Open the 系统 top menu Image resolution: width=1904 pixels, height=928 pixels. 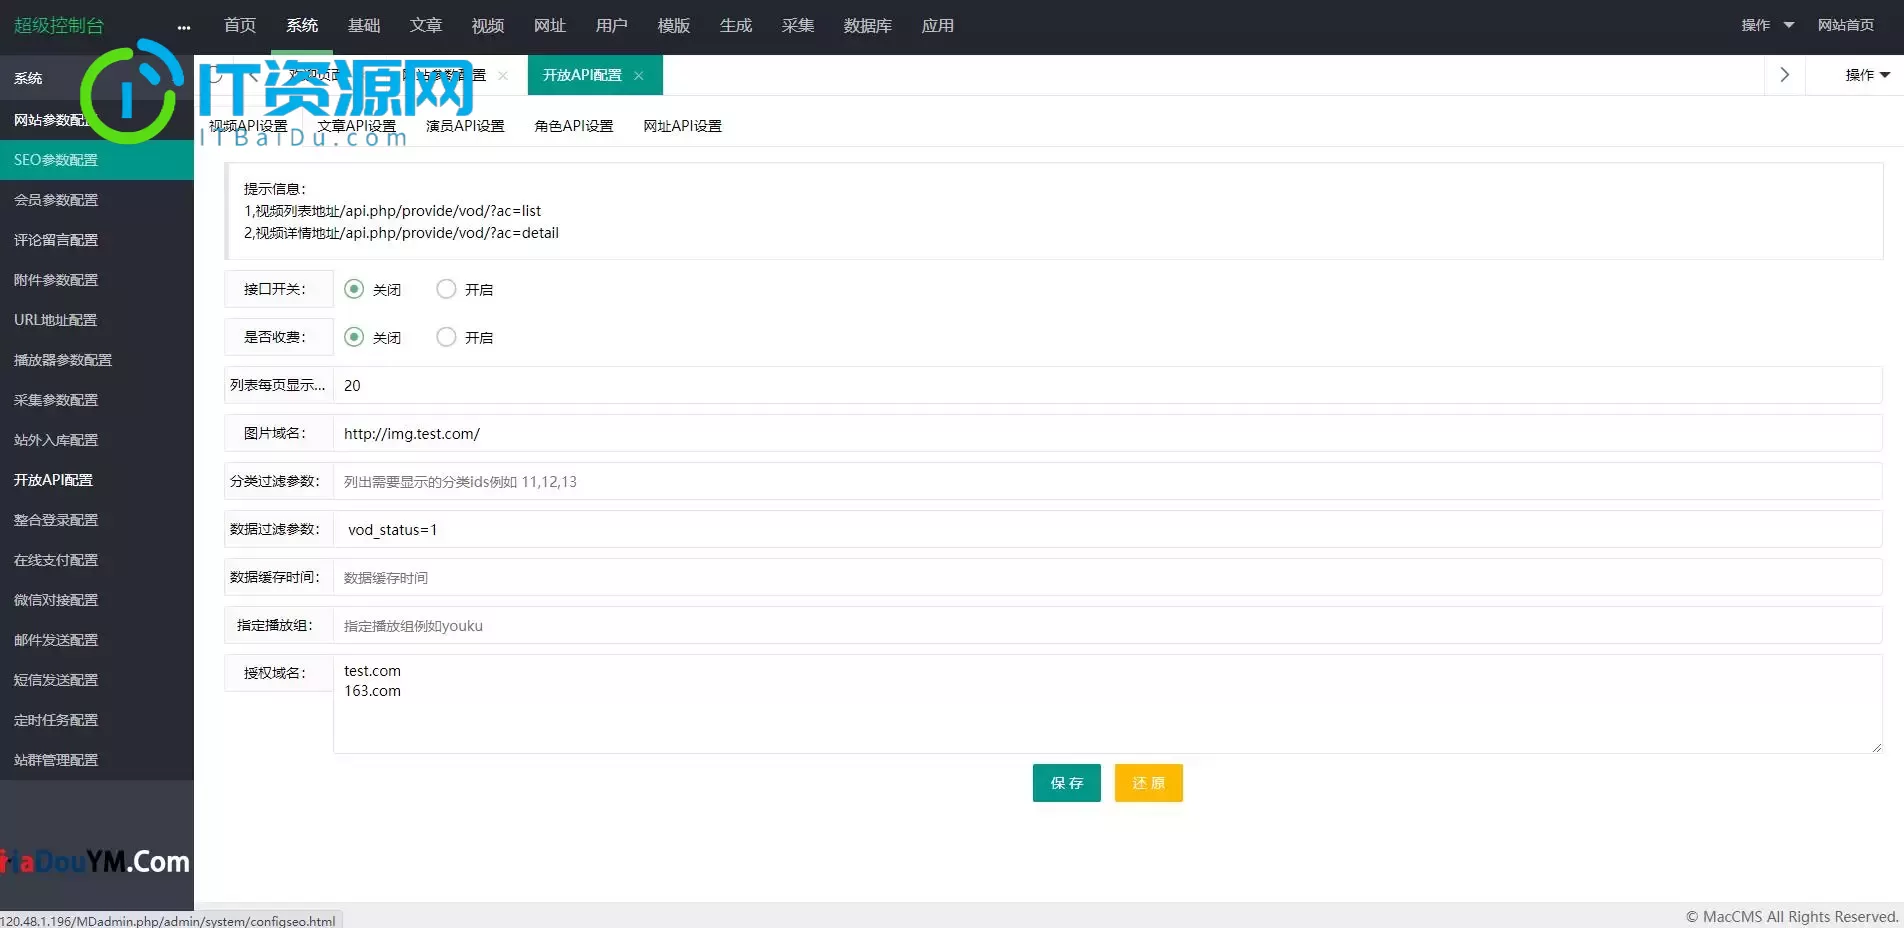coord(302,26)
